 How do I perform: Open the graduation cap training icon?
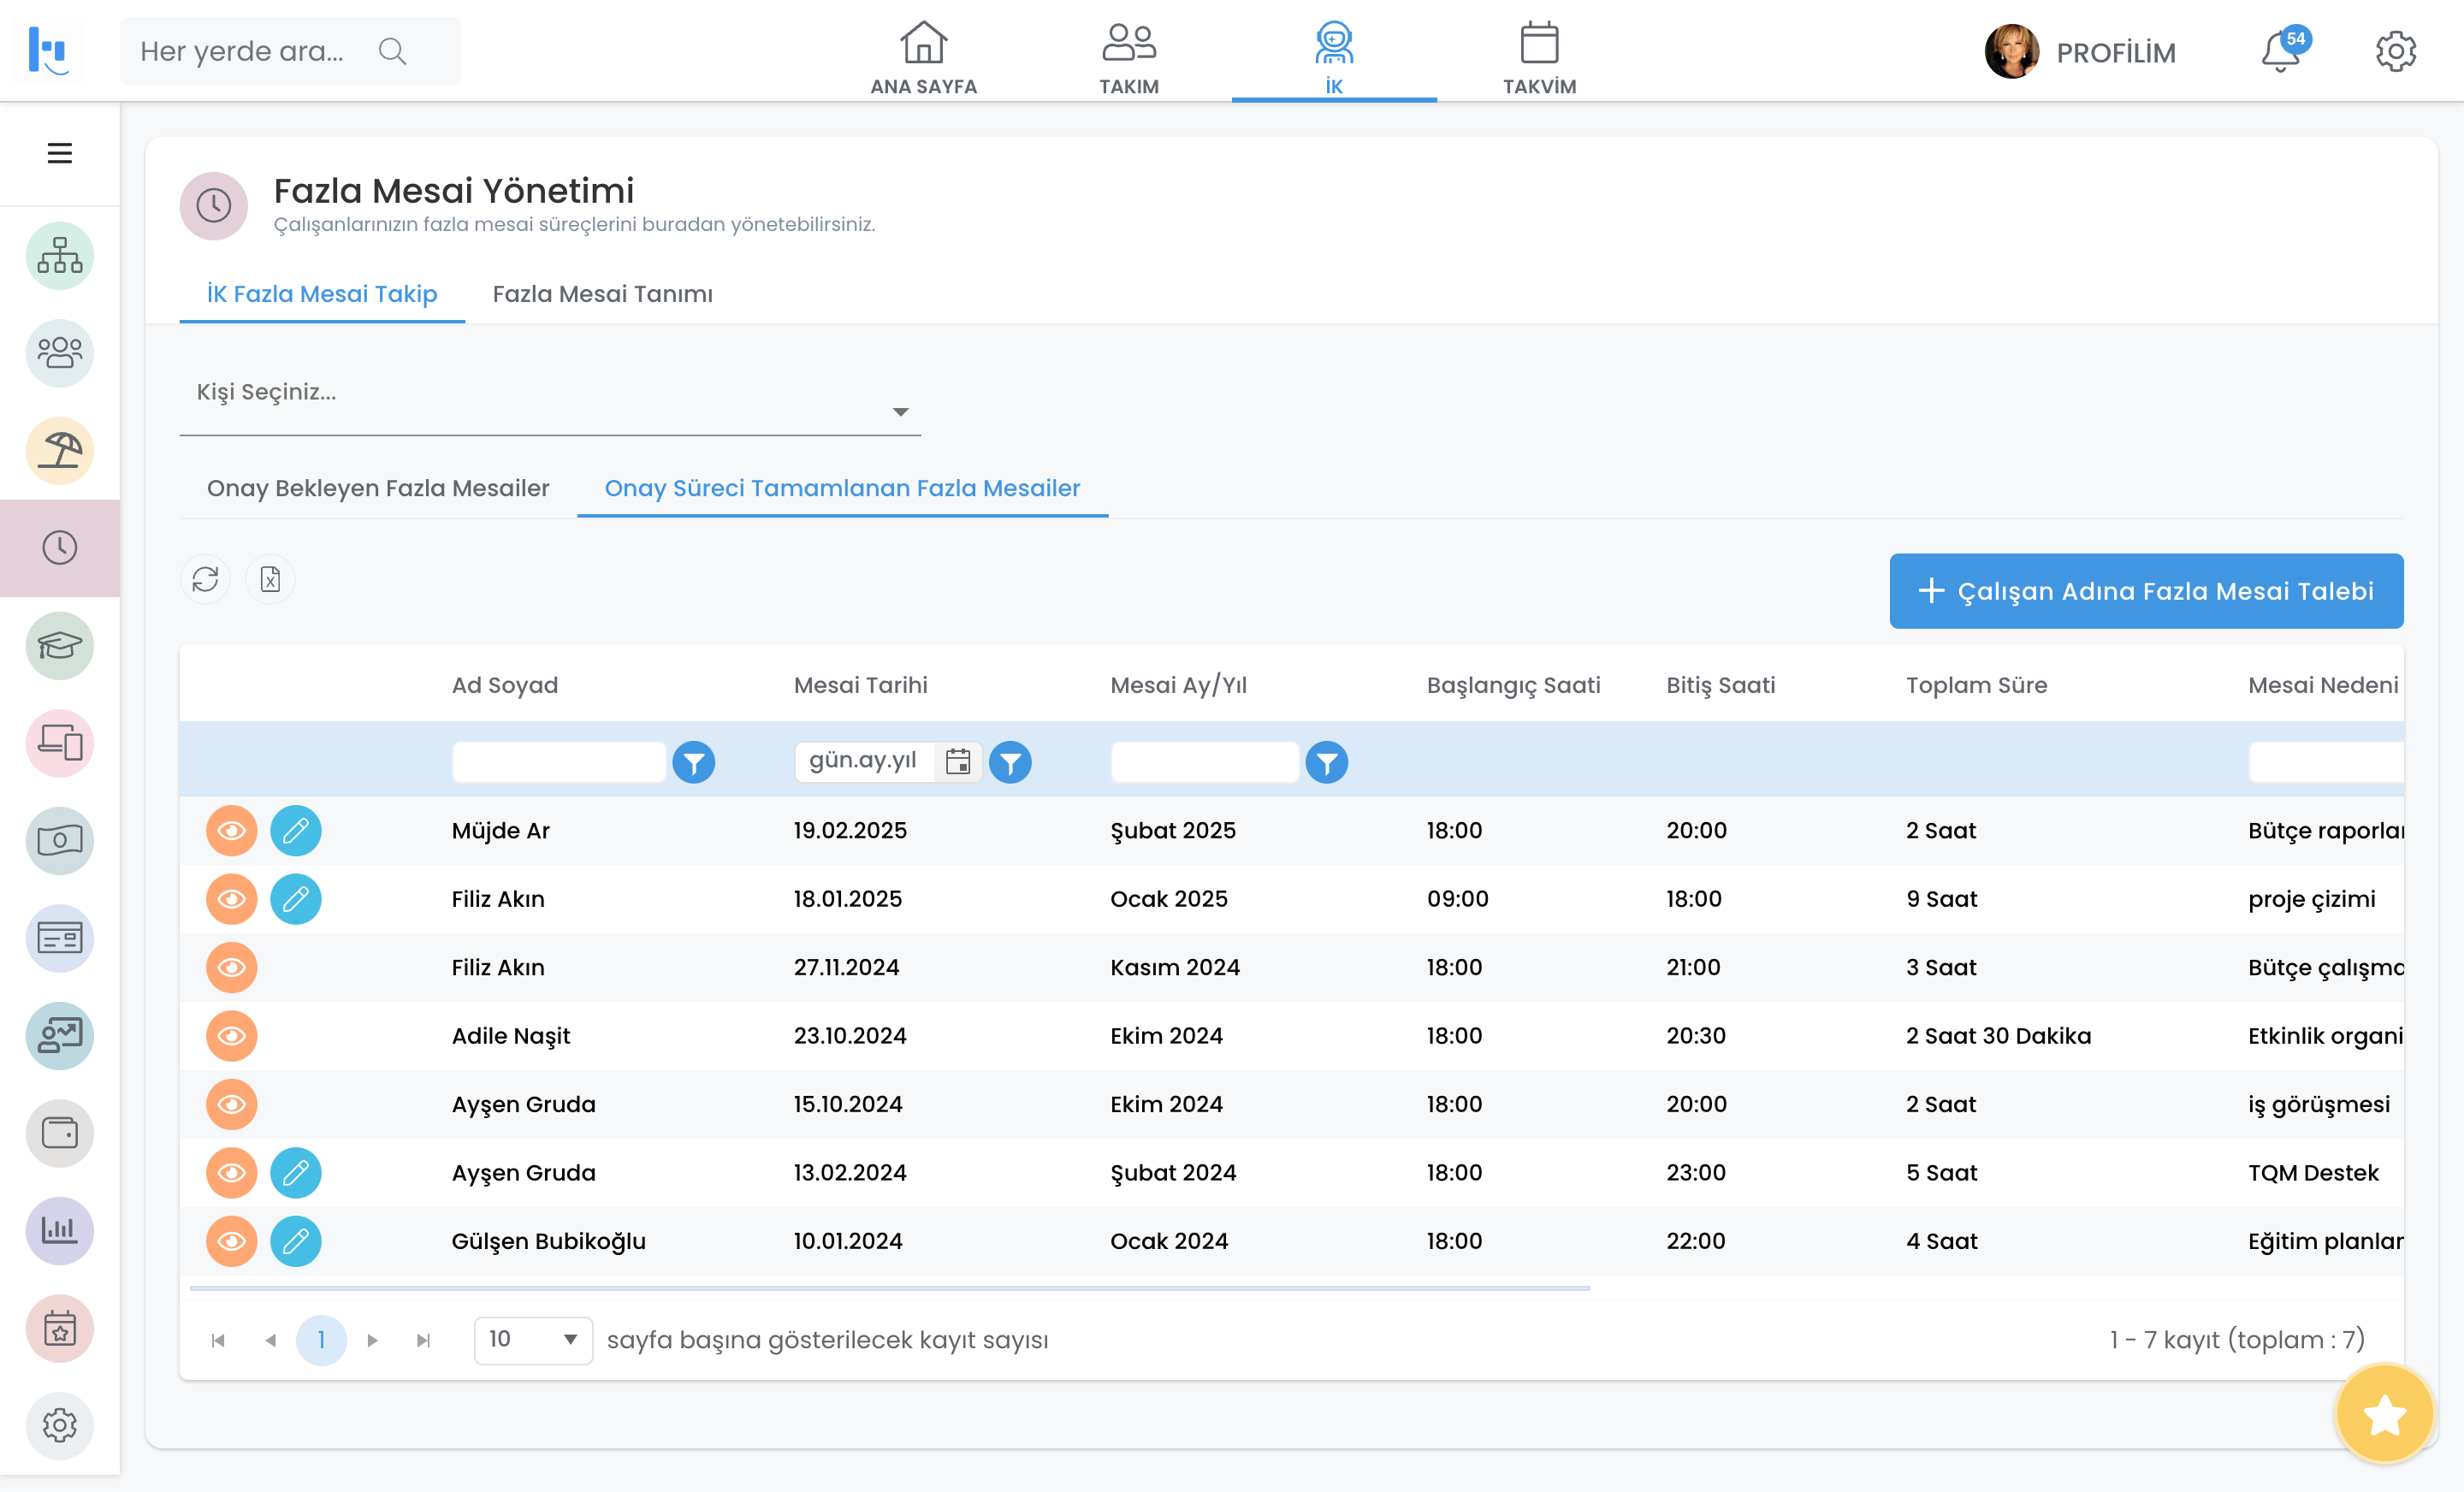[x=59, y=646]
